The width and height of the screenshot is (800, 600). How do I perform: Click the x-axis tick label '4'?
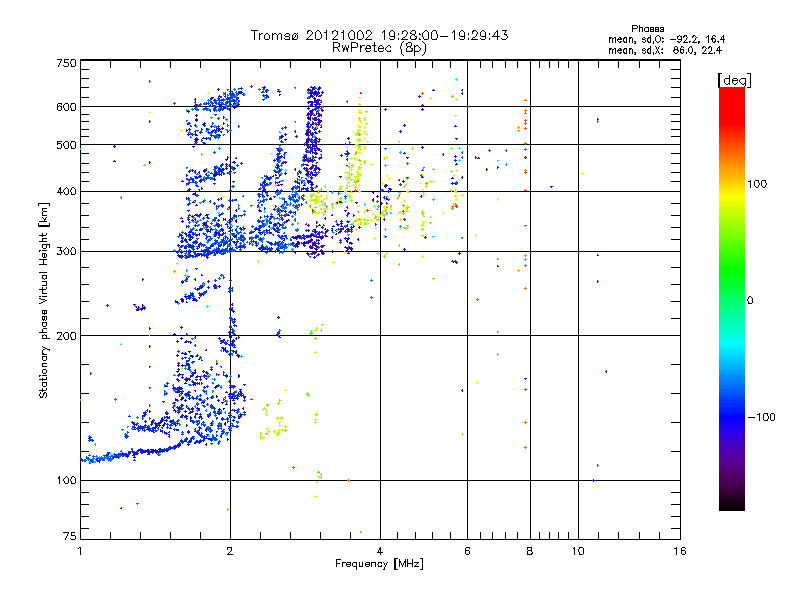pyautogui.click(x=380, y=551)
